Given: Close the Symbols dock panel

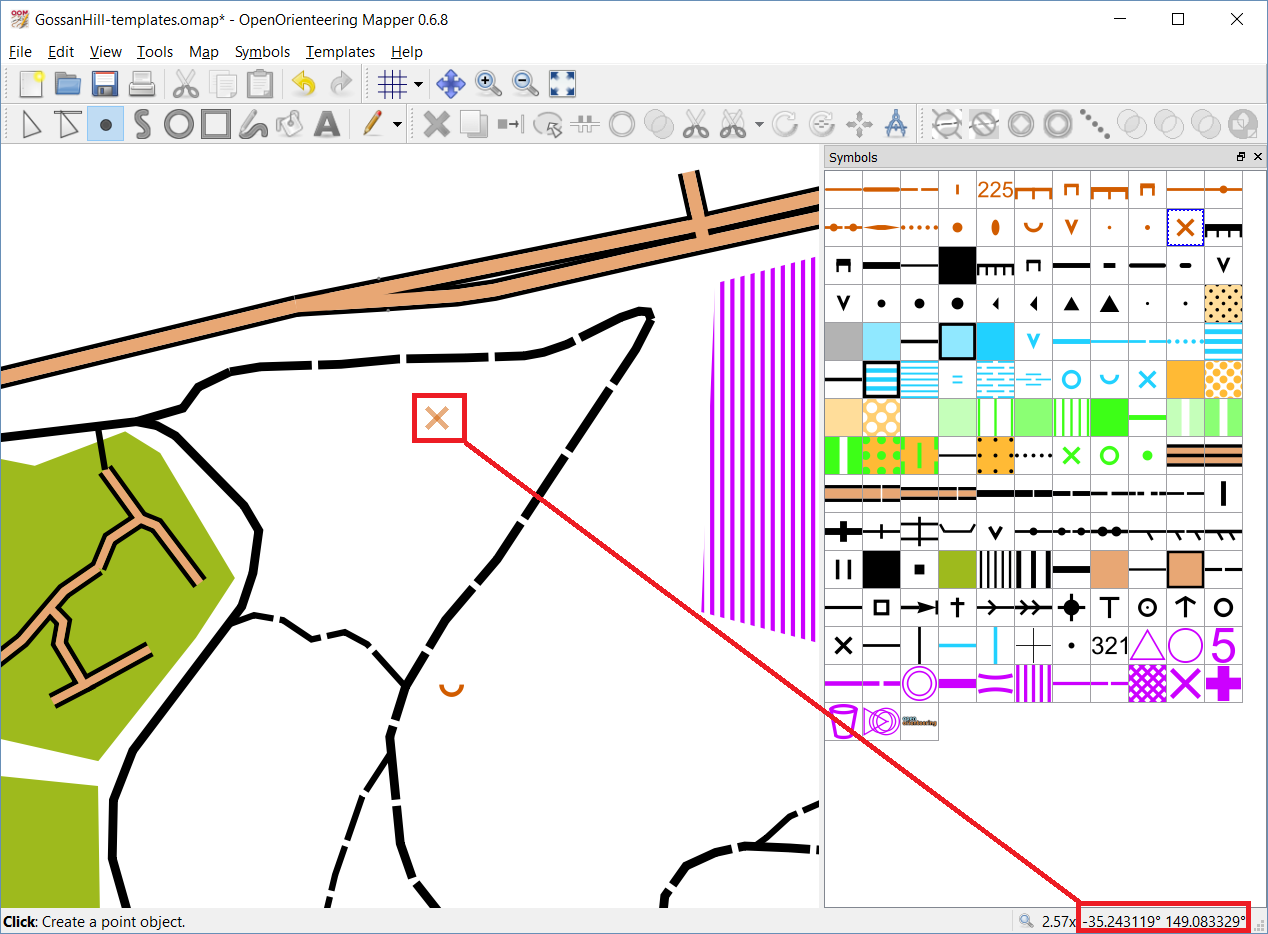Looking at the screenshot, I should click(1258, 157).
